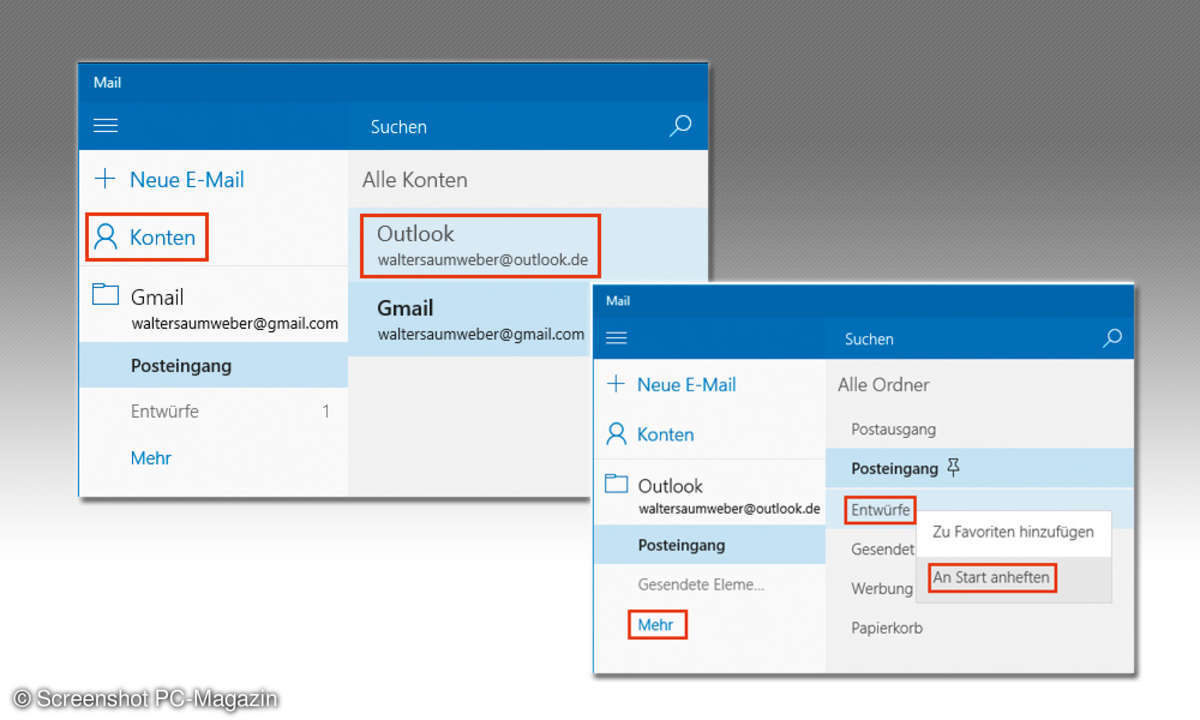
Task: Choose Zu Favoriten hinzufügen from context menu
Action: click(1013, 533)
